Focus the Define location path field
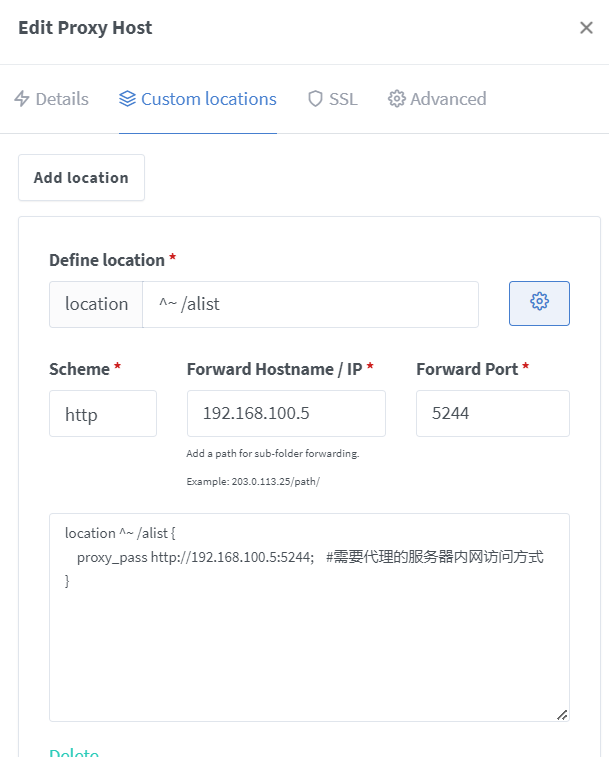This screenshot has height=757, width=609. (x=310, y=304)
